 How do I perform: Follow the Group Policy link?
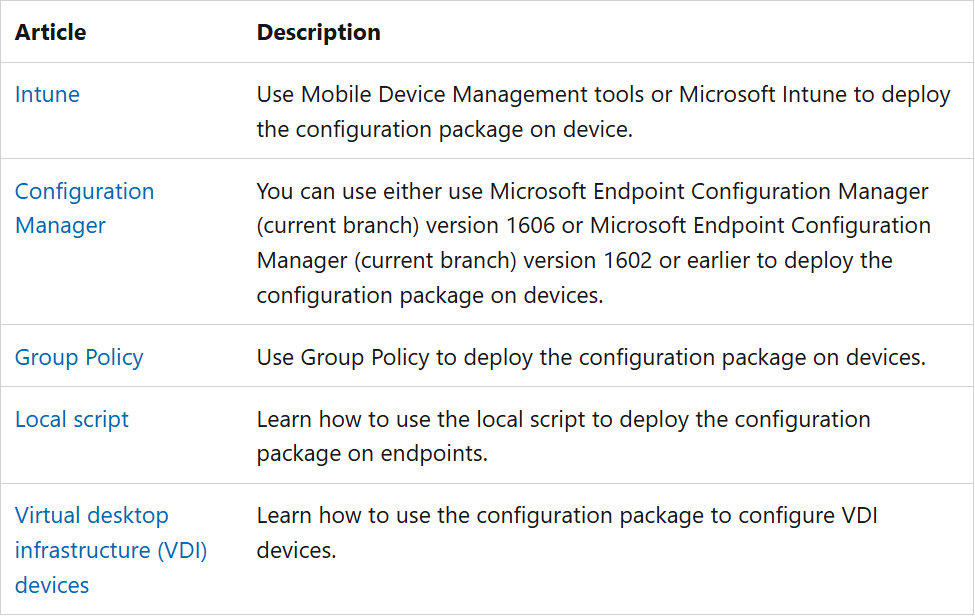(x=79, y=357)
